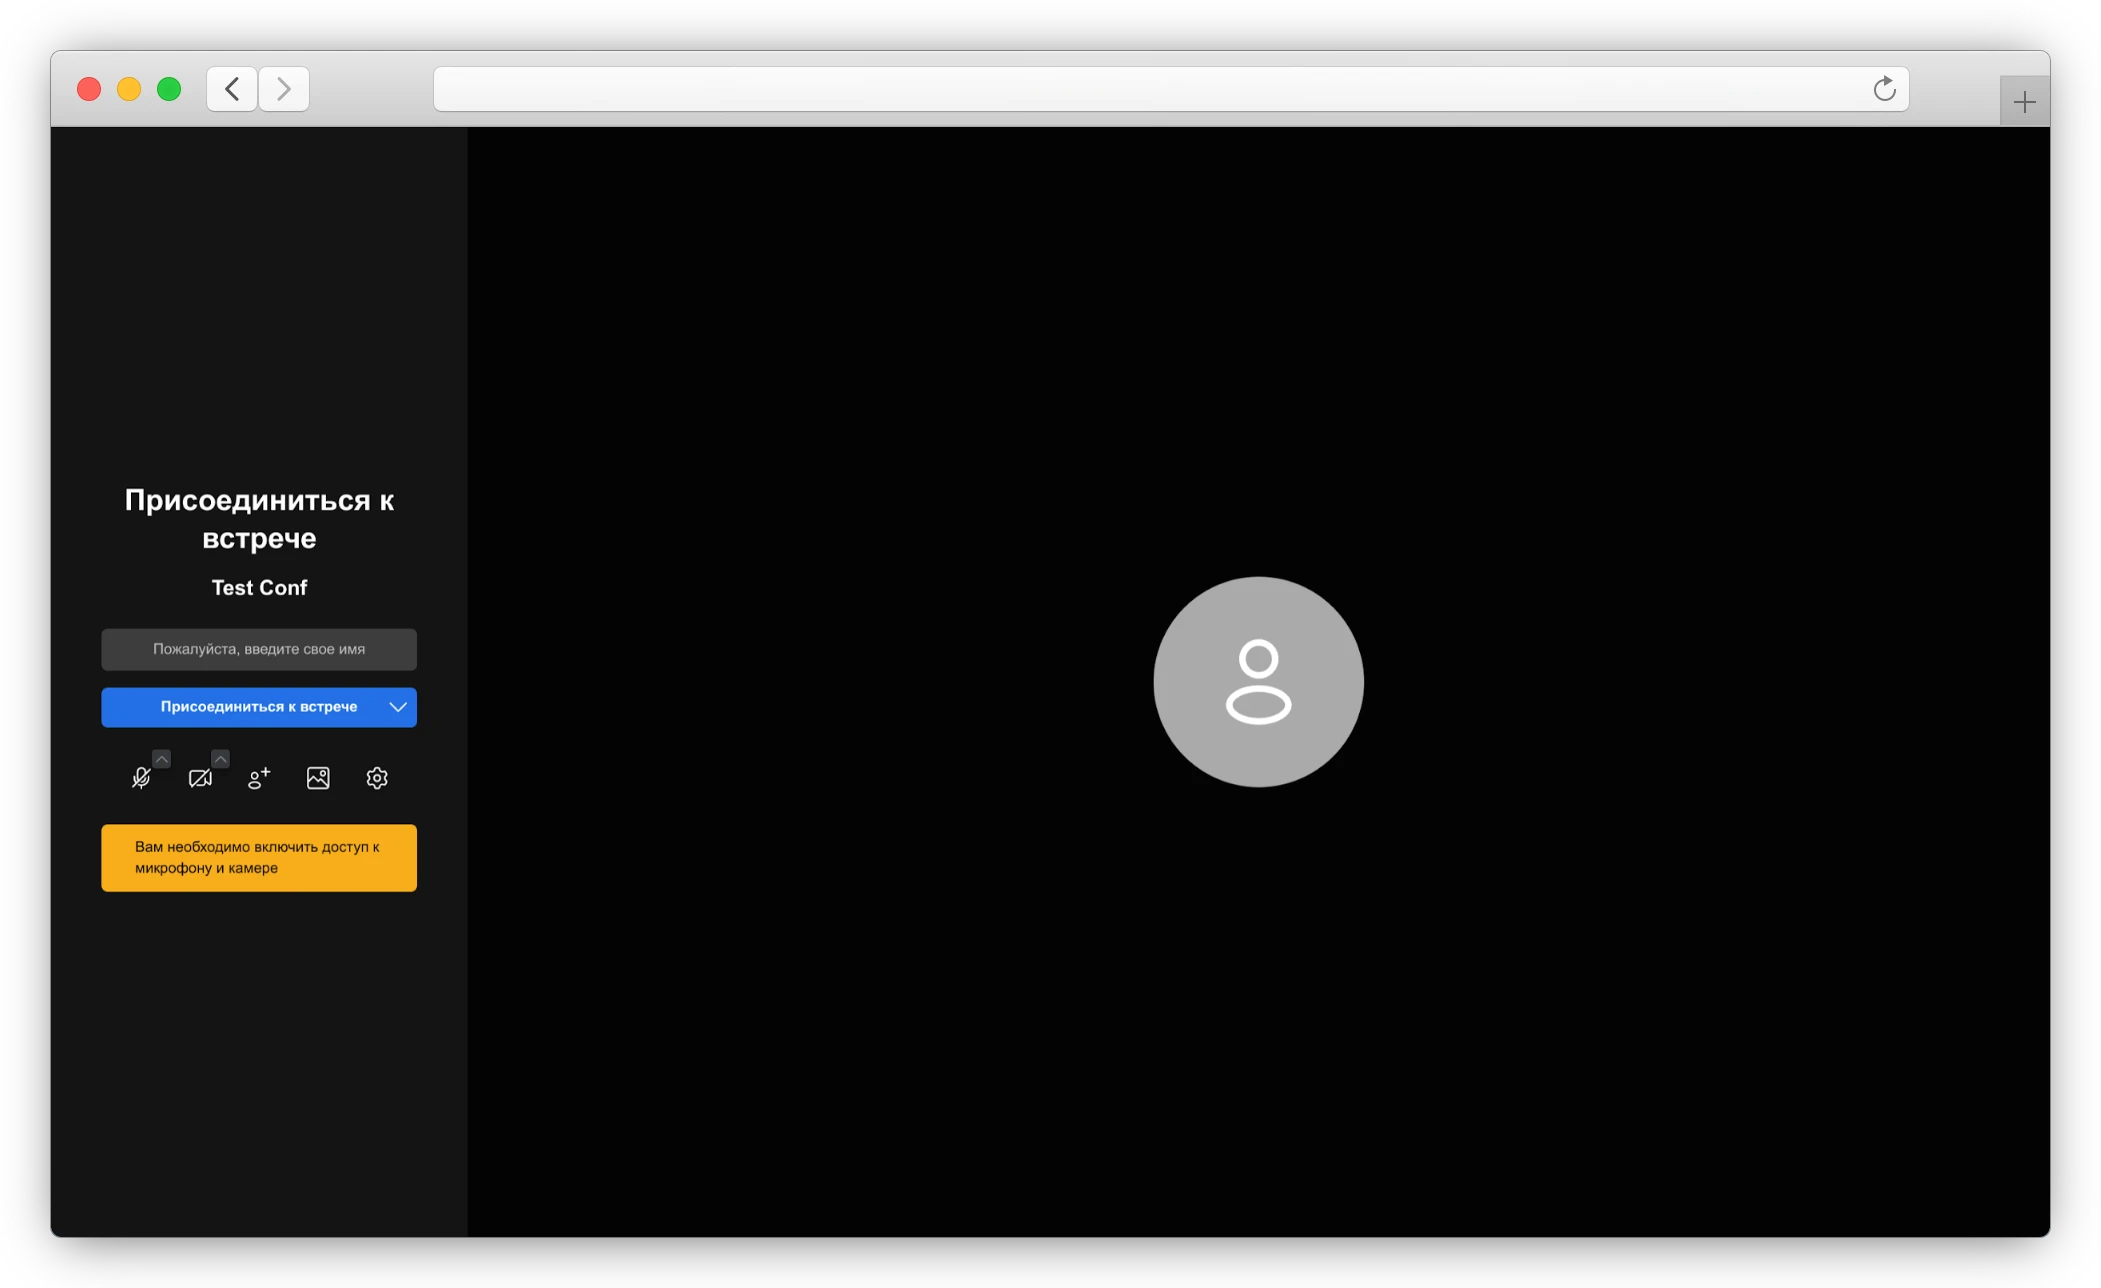Viewport: 2101px width, 1288px height.
Task: Select the virtual background image icon
Action: coord(318,778)
